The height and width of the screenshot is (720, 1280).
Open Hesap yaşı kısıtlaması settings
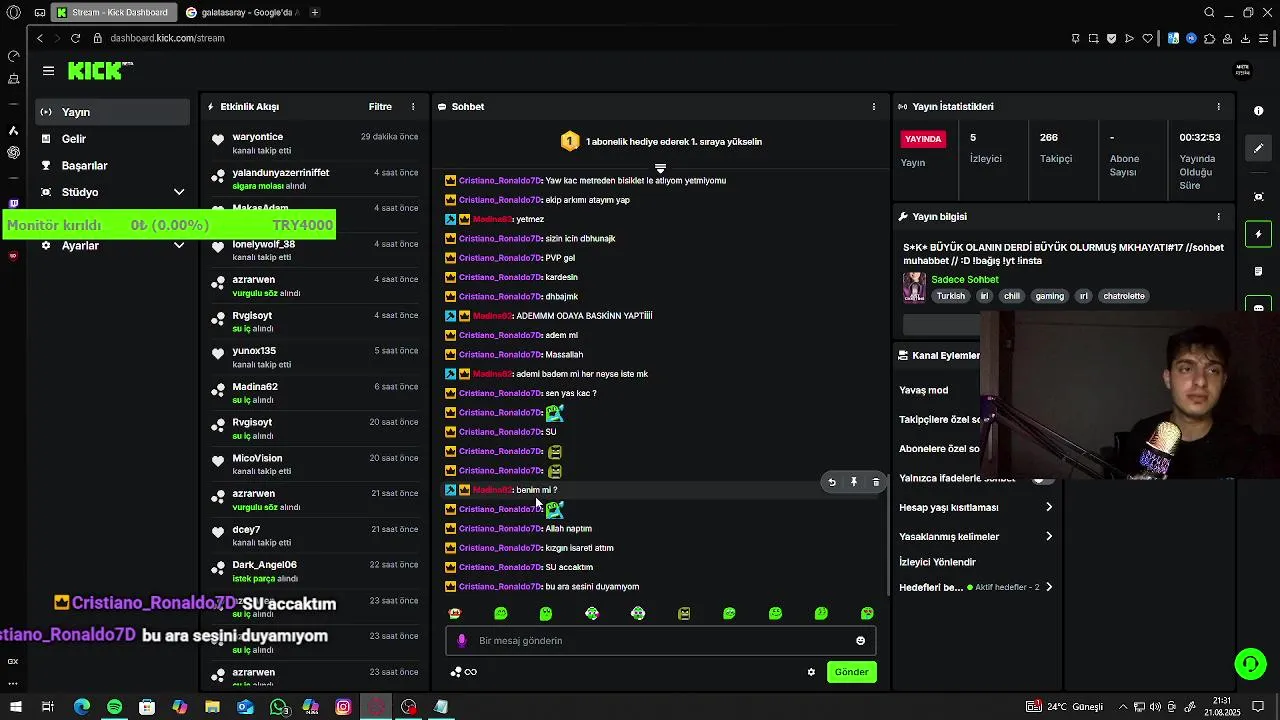(x=976, y=507)
